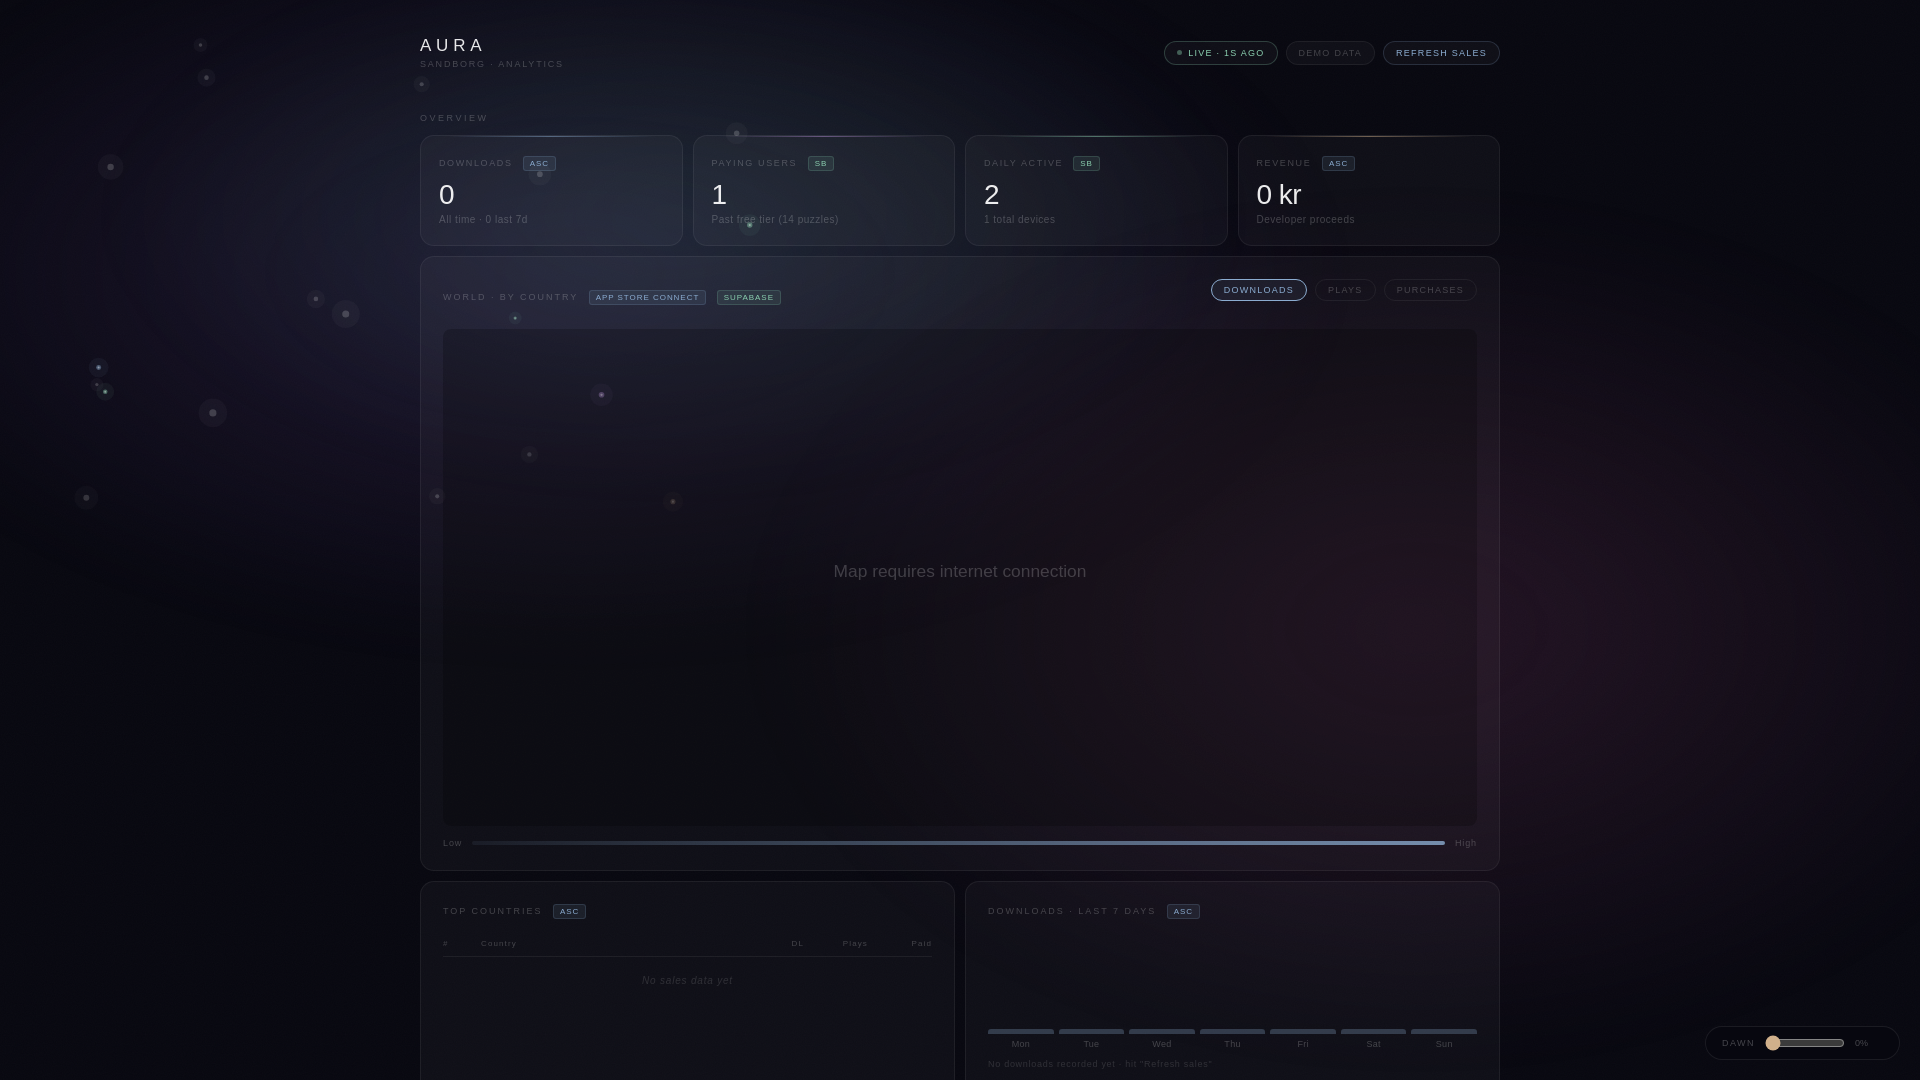The image size is (1920, 1080).
Task: Click the Wed bar in downloads chart
Action: pyautogui.click(x=1162, y=1031)
